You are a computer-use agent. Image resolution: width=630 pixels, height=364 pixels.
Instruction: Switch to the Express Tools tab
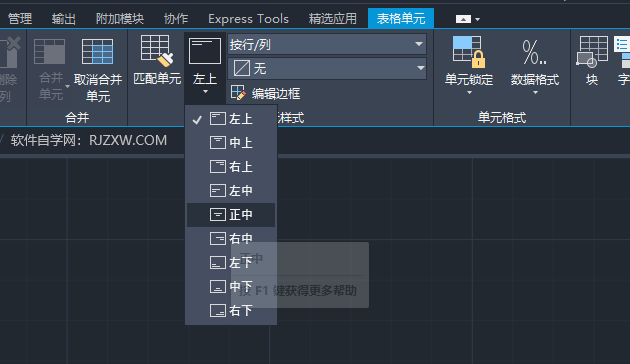[x=248, y=18]
